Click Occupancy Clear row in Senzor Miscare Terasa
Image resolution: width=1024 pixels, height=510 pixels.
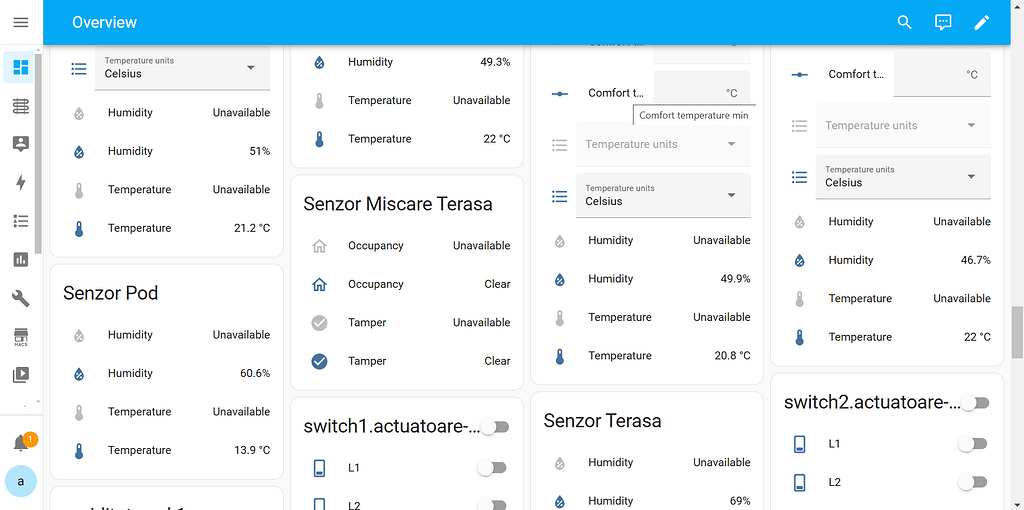click(x=406, y=284)
